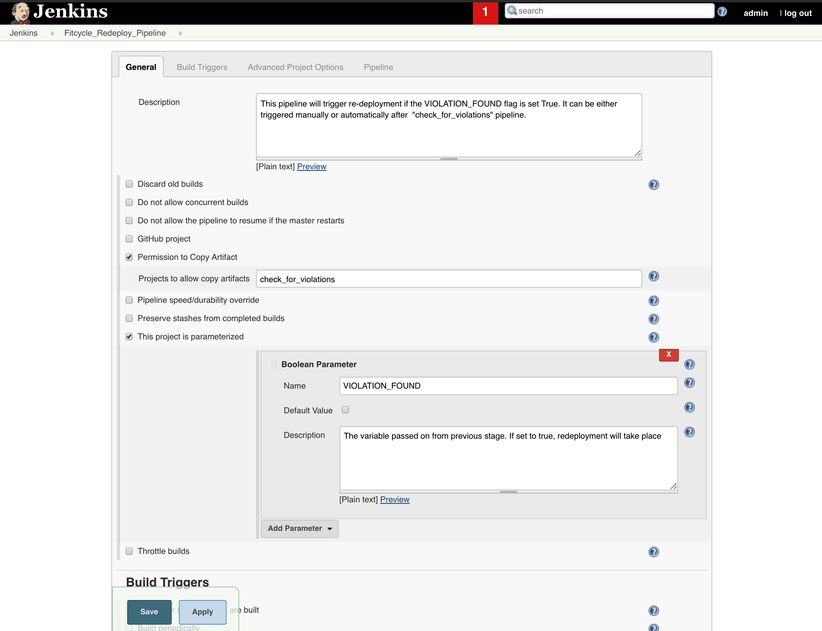Open help for Boolean Parameter header

coord(690,364)
